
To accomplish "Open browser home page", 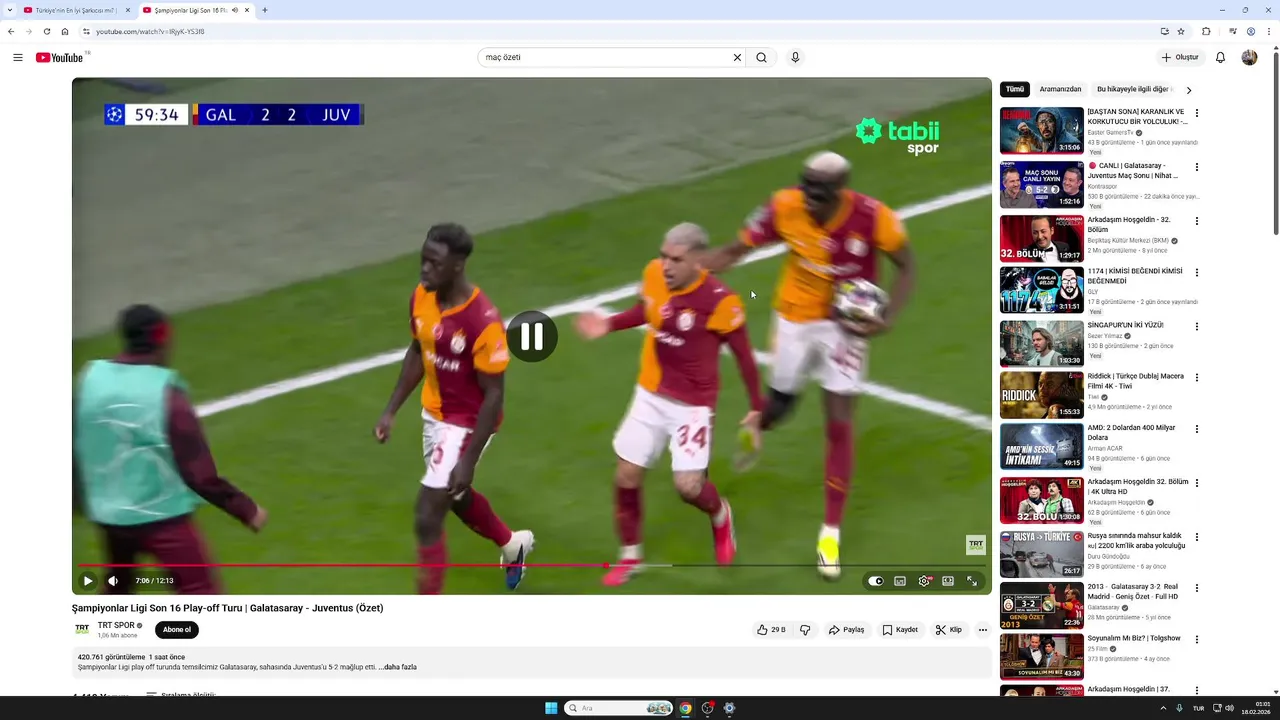I will click(65, 31).
